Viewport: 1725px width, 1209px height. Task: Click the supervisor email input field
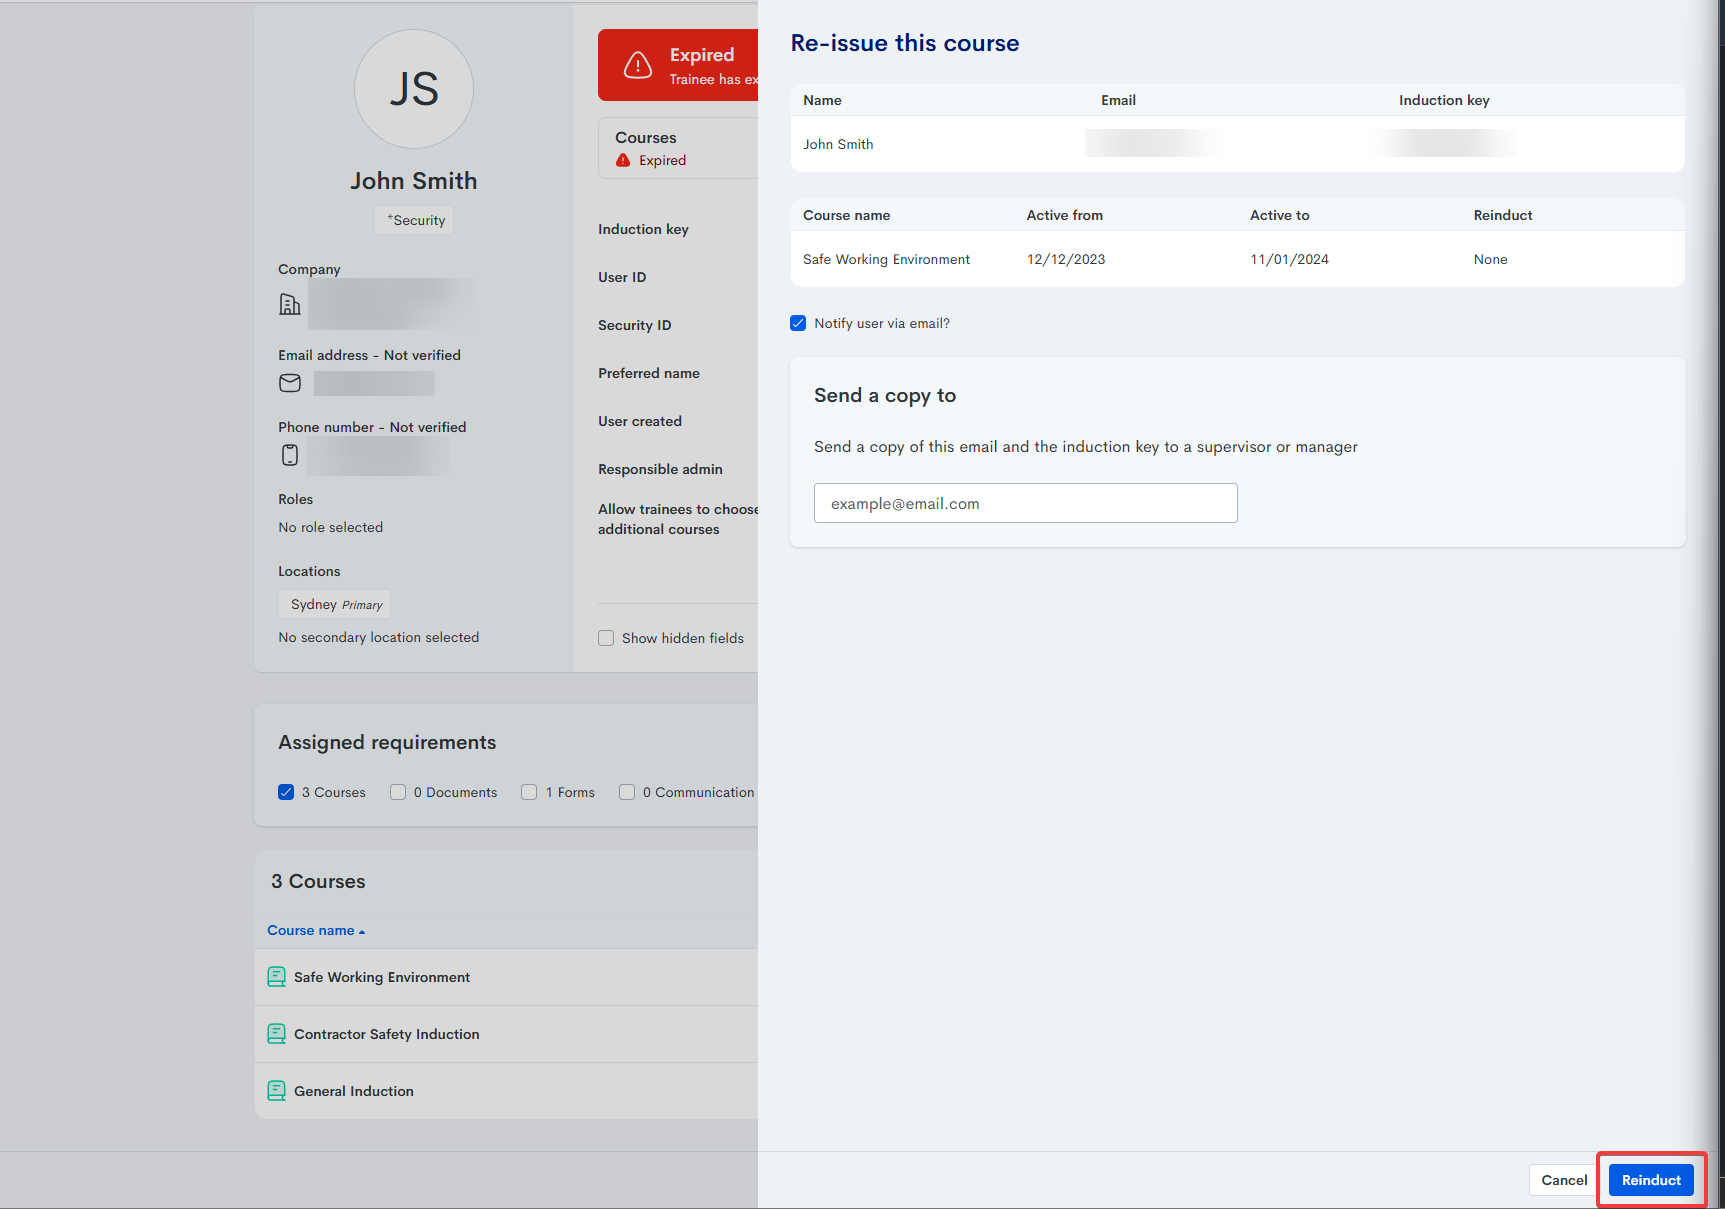pos(1025,503)
